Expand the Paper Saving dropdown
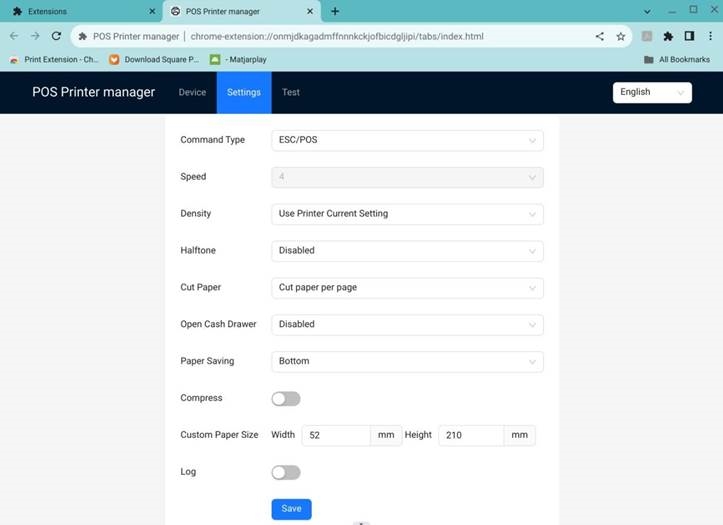The height and width of the screenshot is (525, 723). coord(407,361)
